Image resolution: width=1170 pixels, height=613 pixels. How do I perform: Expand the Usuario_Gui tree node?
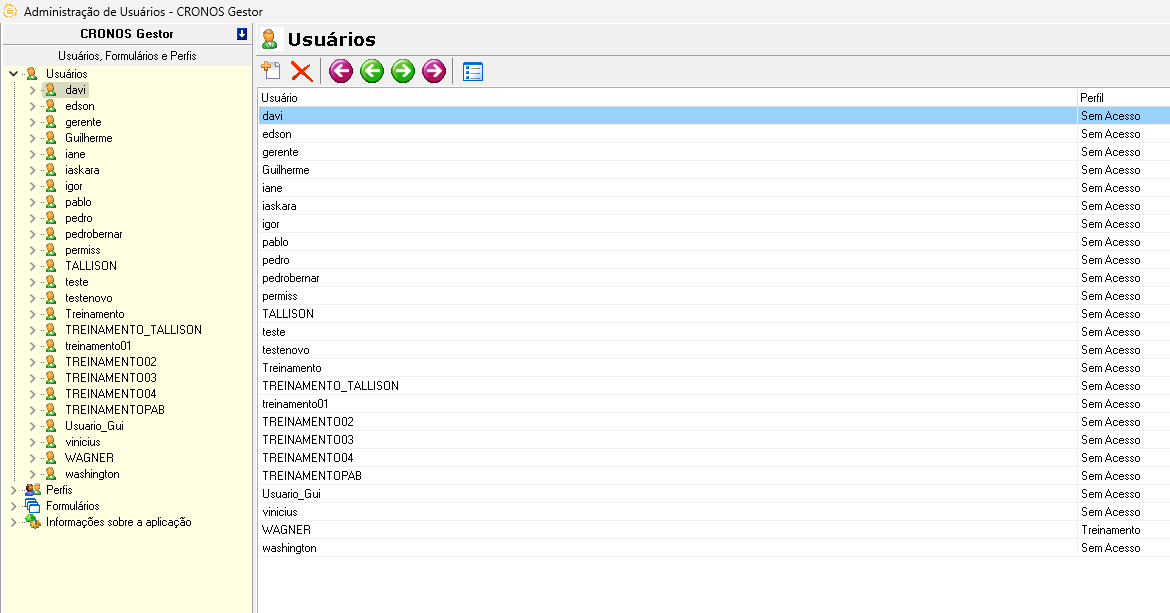(32, 426)
